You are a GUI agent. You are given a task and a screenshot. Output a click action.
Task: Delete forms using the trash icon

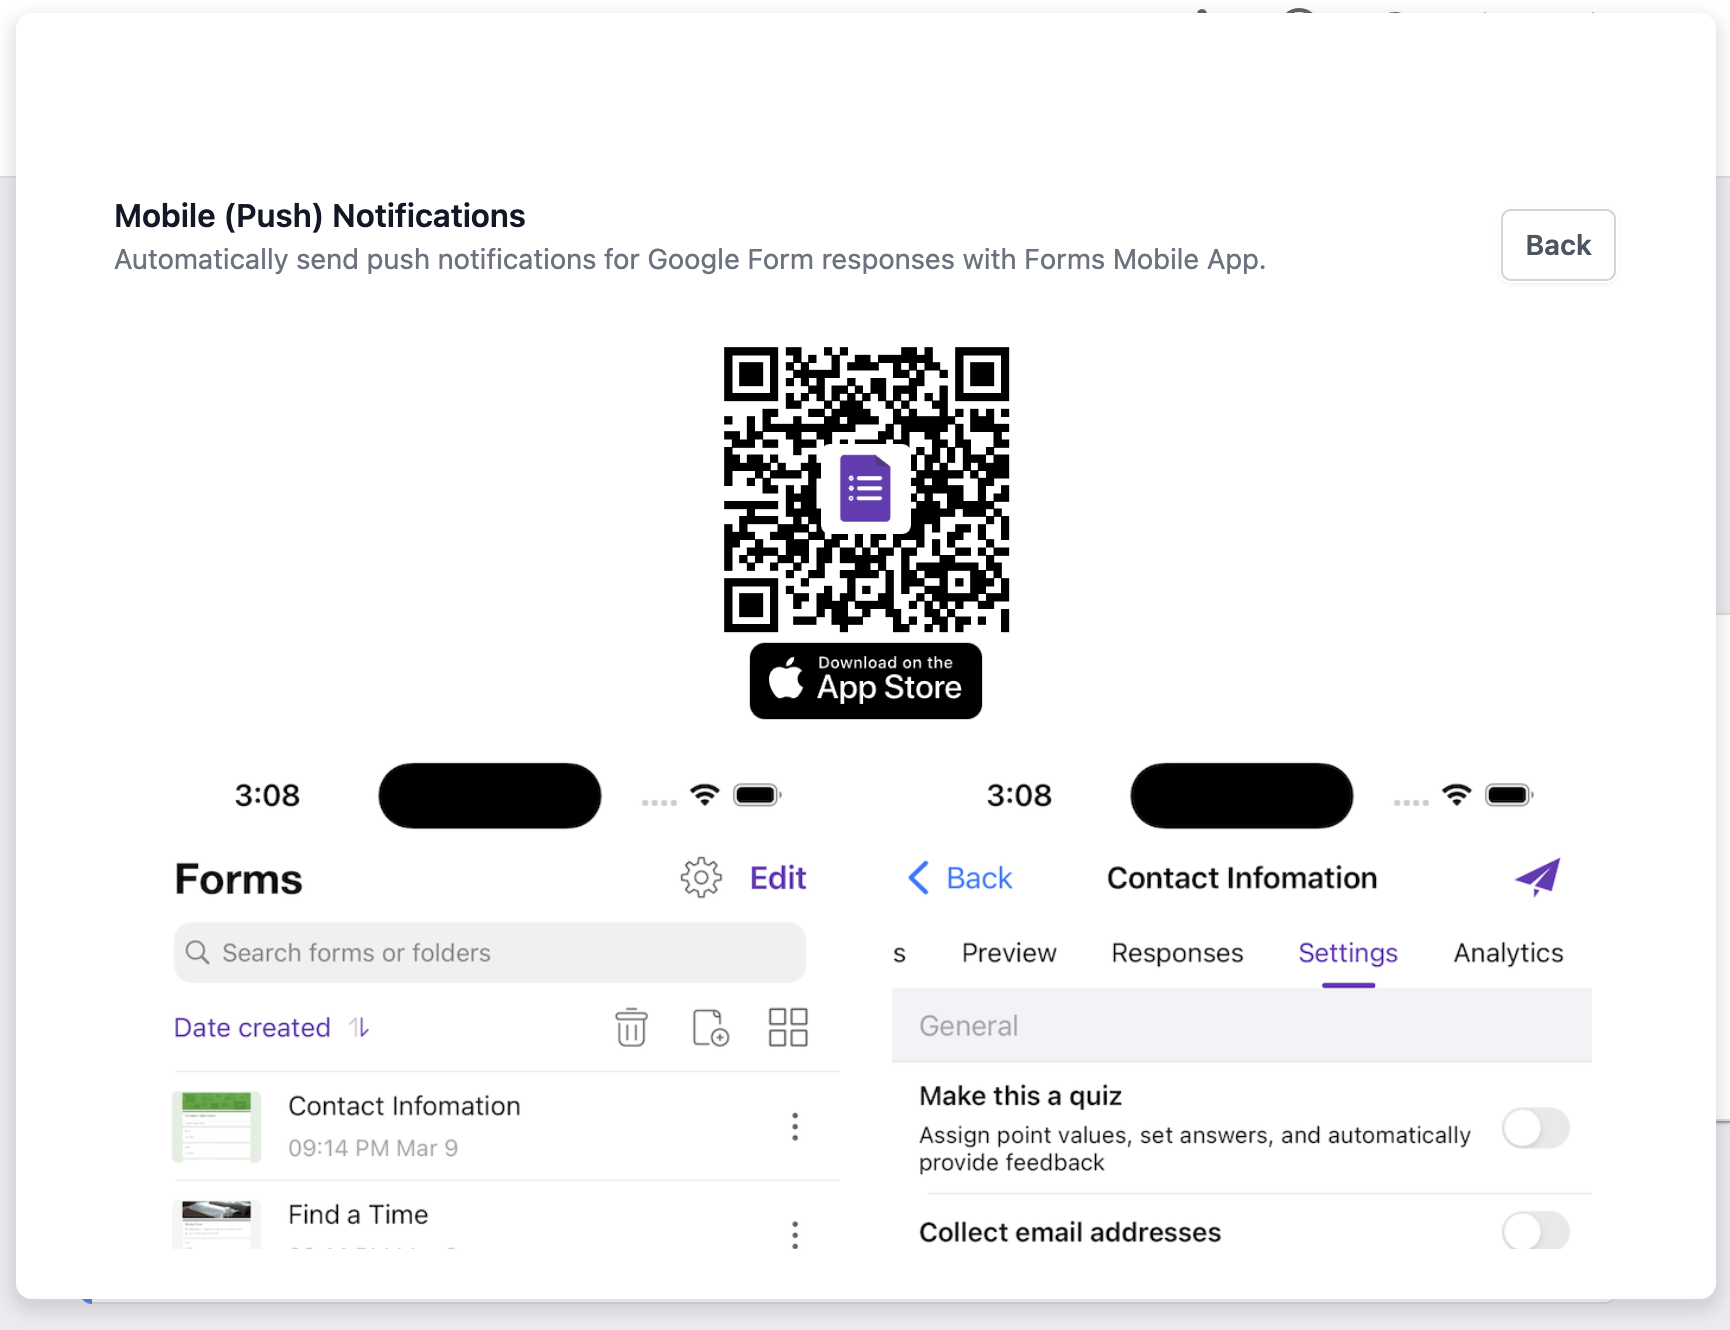[x=631, y=1027]
